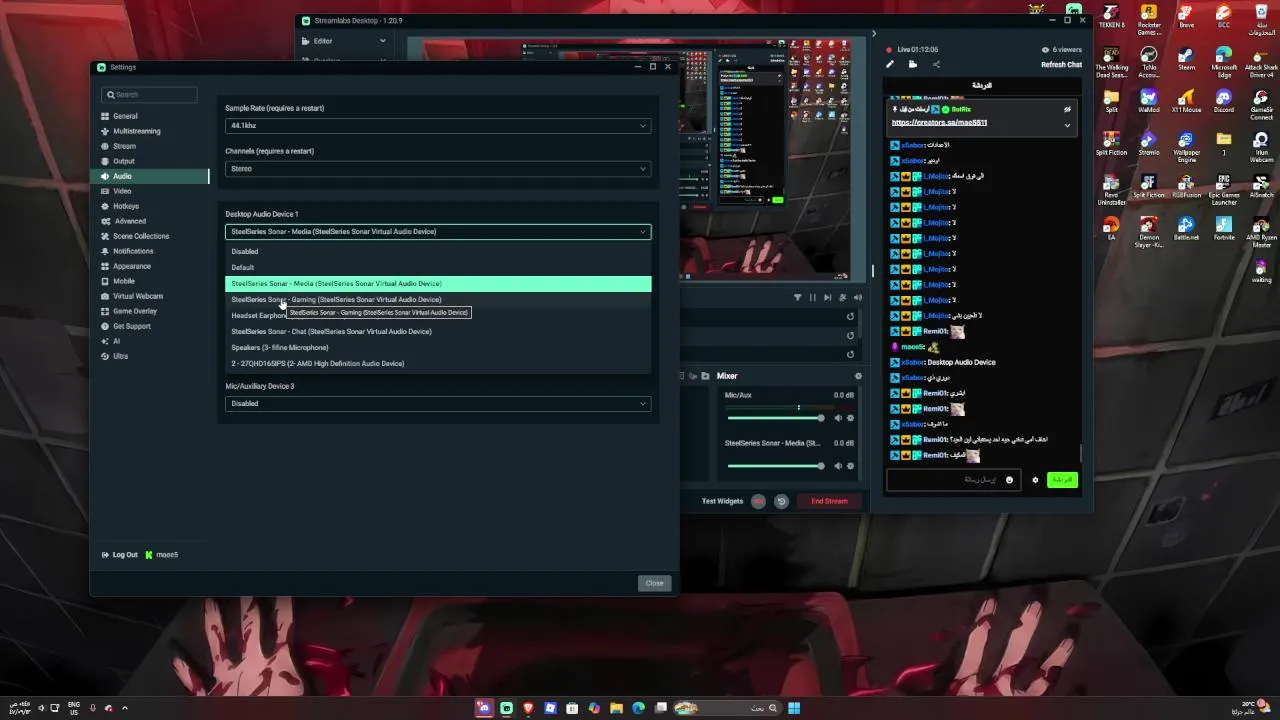Screen dimensions: 1280x720
Task: Click End Stream button
Action: (x=829, y=501)
